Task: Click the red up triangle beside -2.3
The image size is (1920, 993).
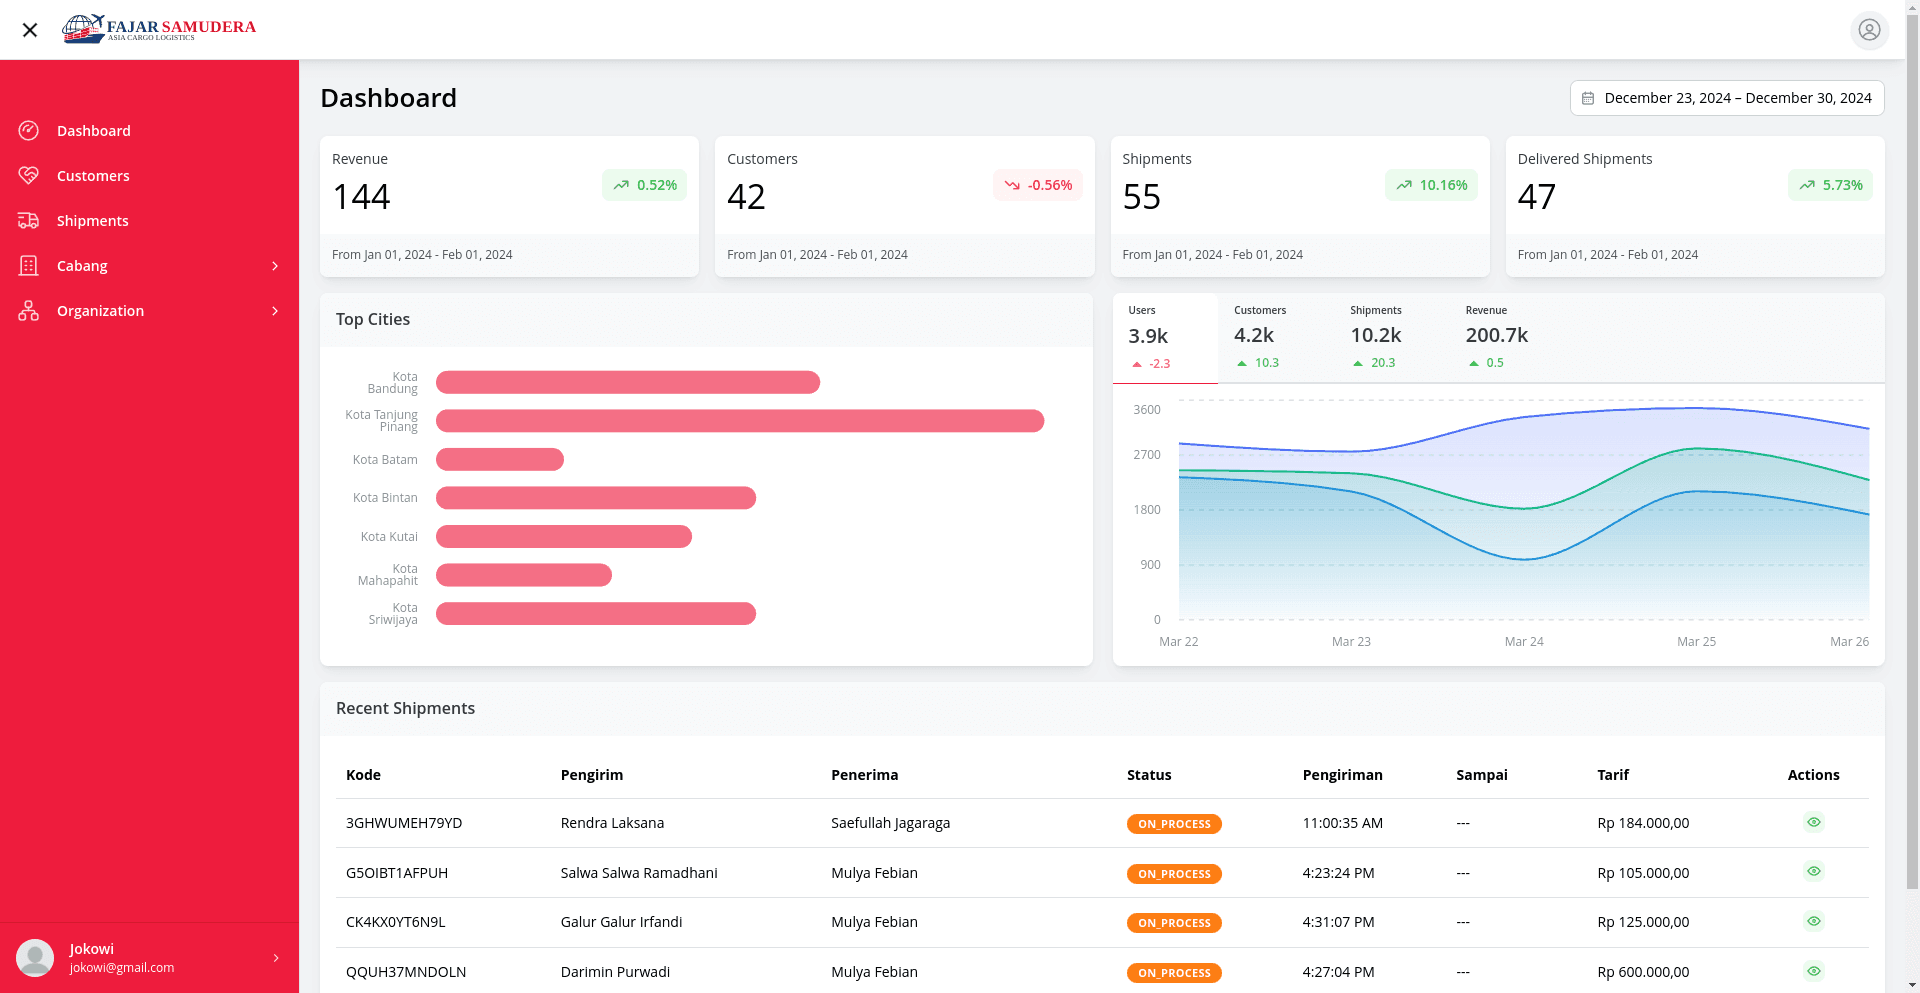Action: click(1137, 364)
